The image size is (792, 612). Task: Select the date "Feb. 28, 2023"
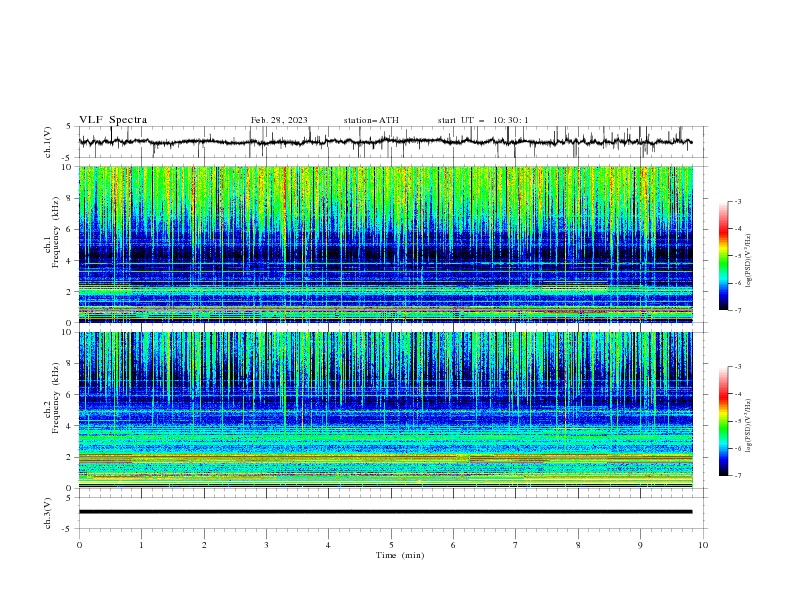(x=279, y=120)
